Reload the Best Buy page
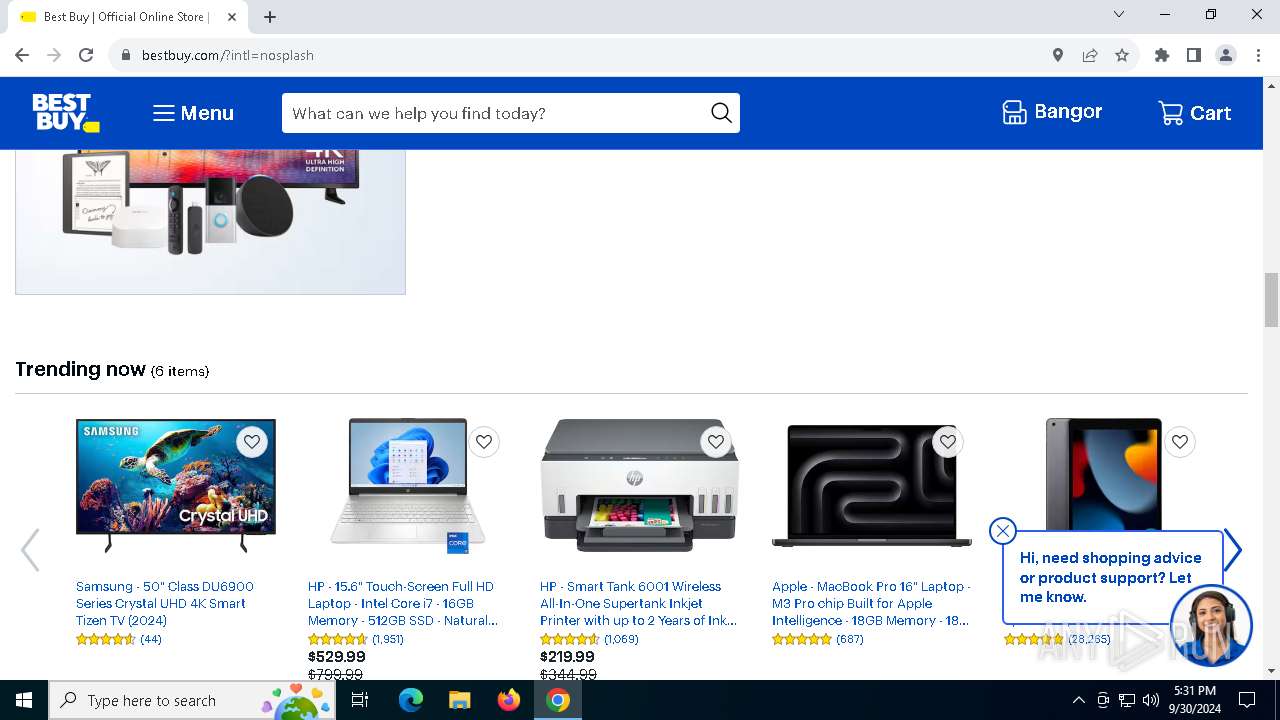 pyautogui.click(x=86, y=55)
